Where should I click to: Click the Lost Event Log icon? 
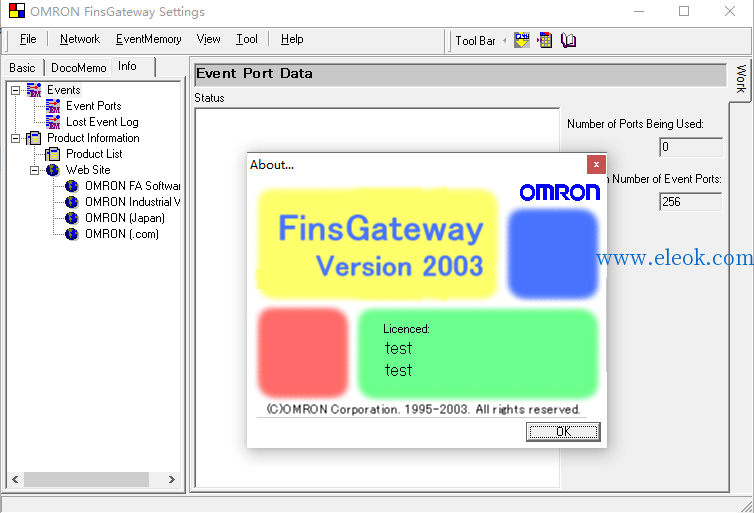click(53, 122)
